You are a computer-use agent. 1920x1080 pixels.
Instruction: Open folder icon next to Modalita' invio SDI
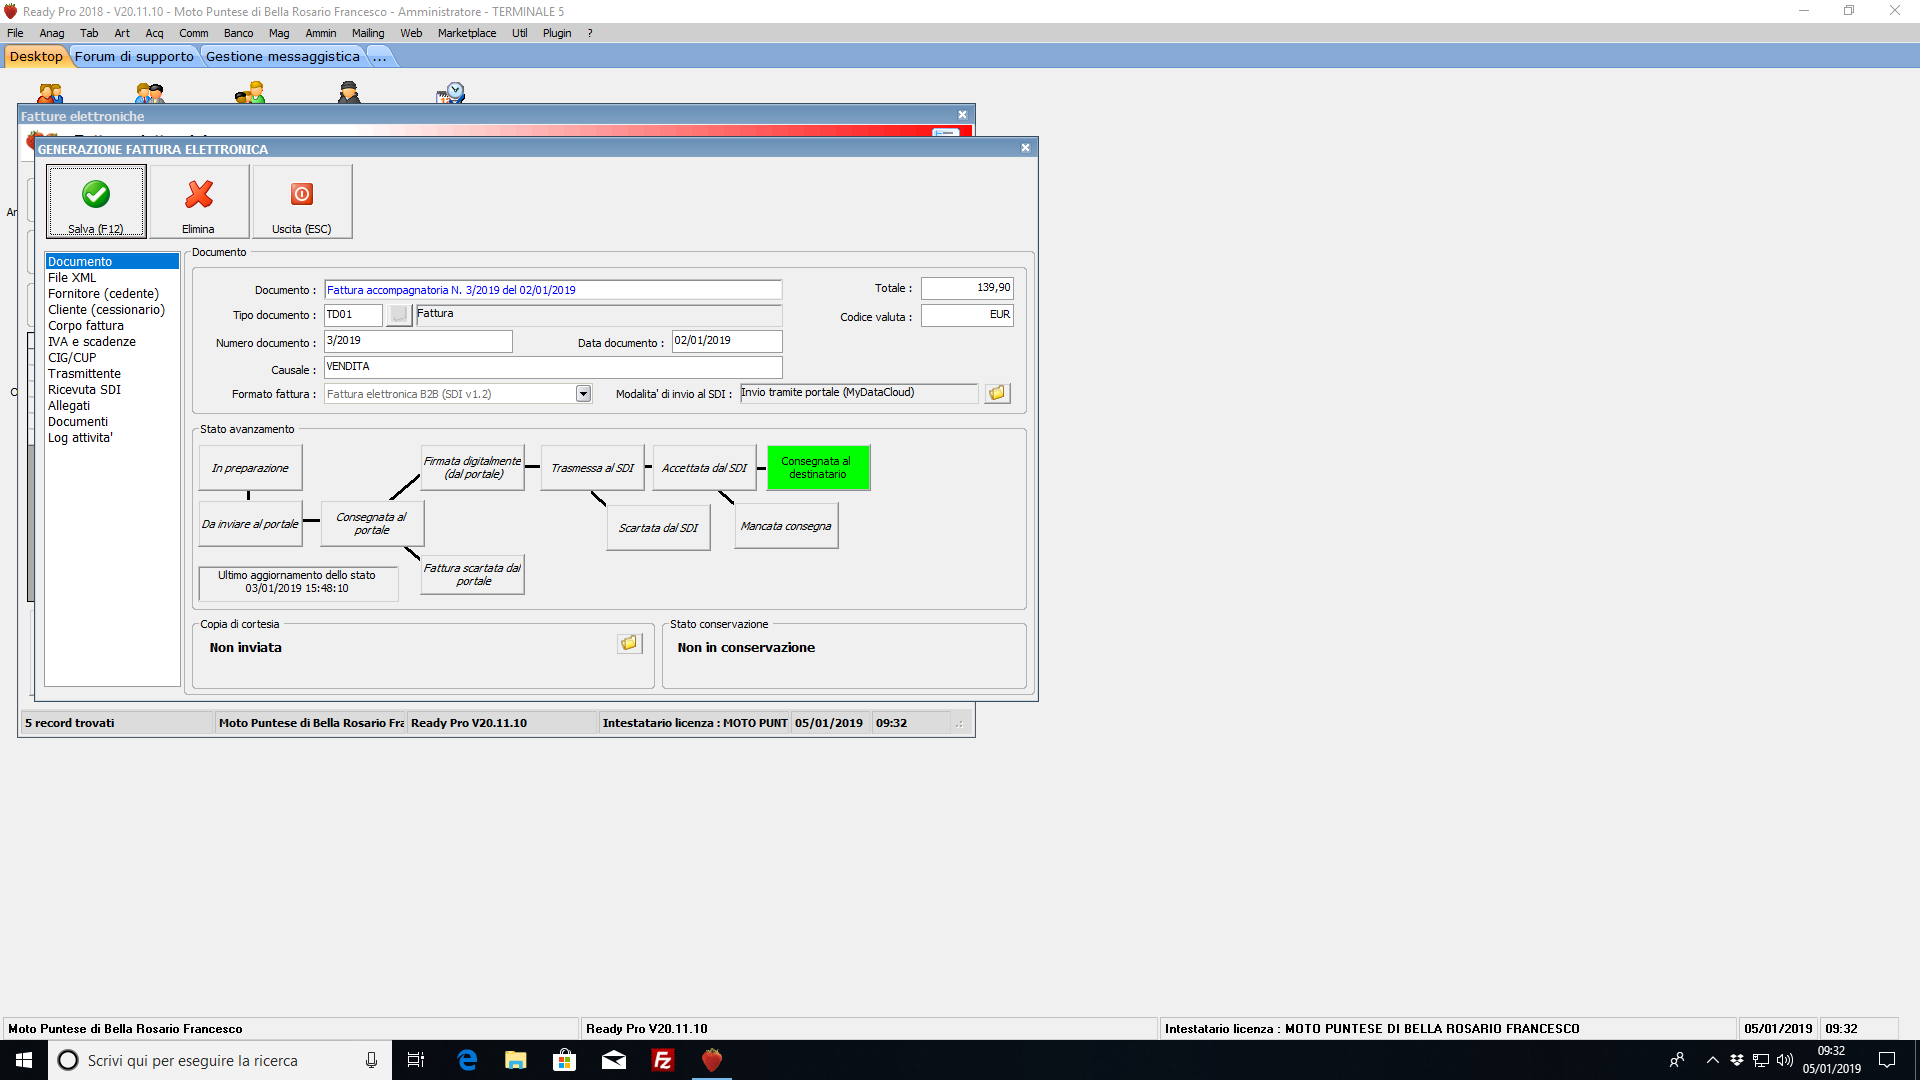pyautogui.click(x=997, y=393)
